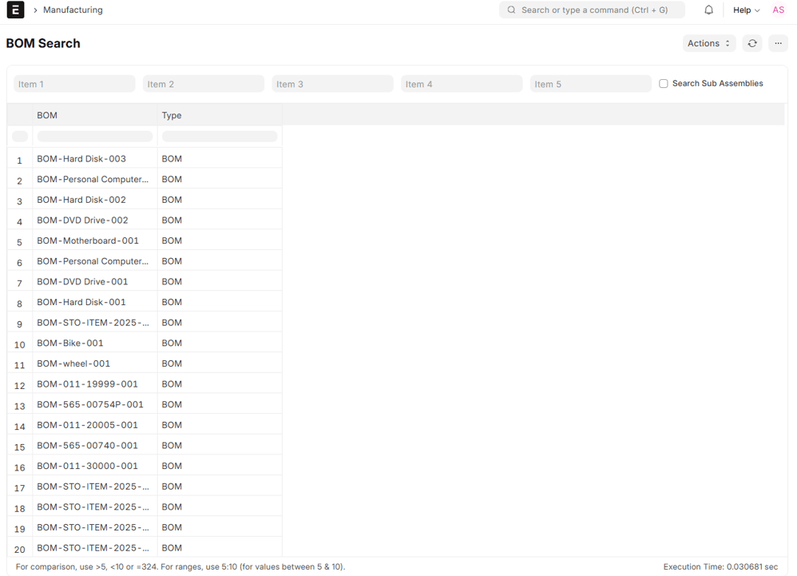The image size is (797, 576).
Task: Click the Execution Time status text
Action: point(720,566)
